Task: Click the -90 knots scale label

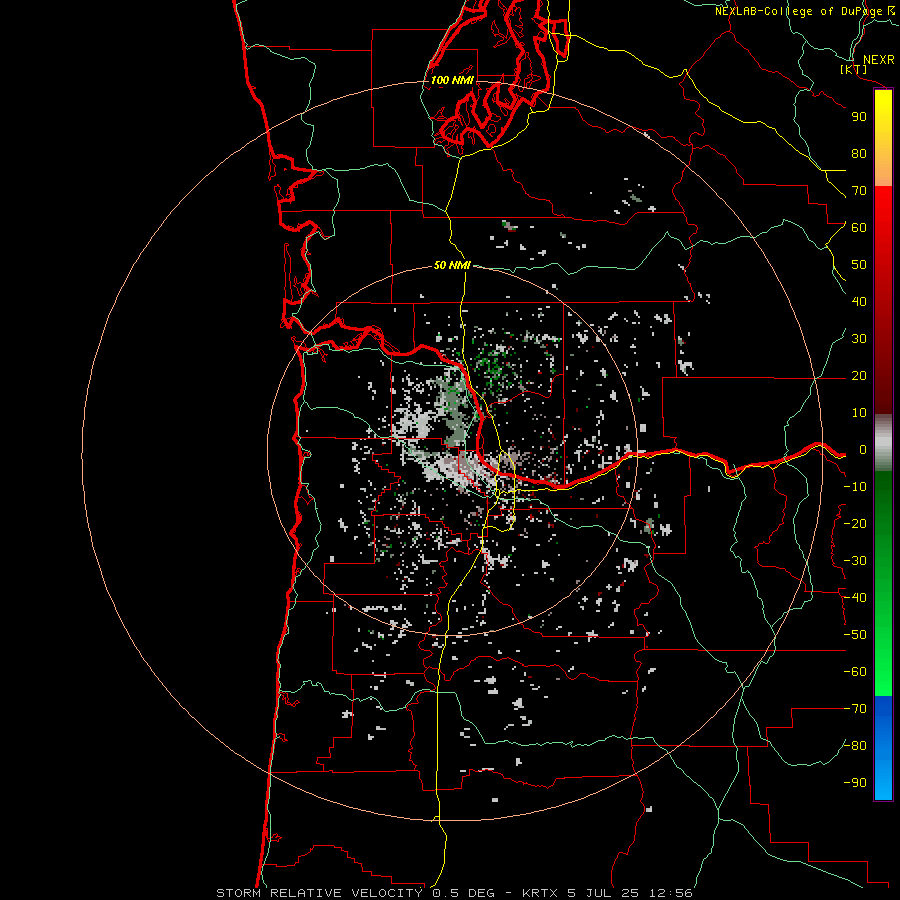Action: [x=855, y=783]
